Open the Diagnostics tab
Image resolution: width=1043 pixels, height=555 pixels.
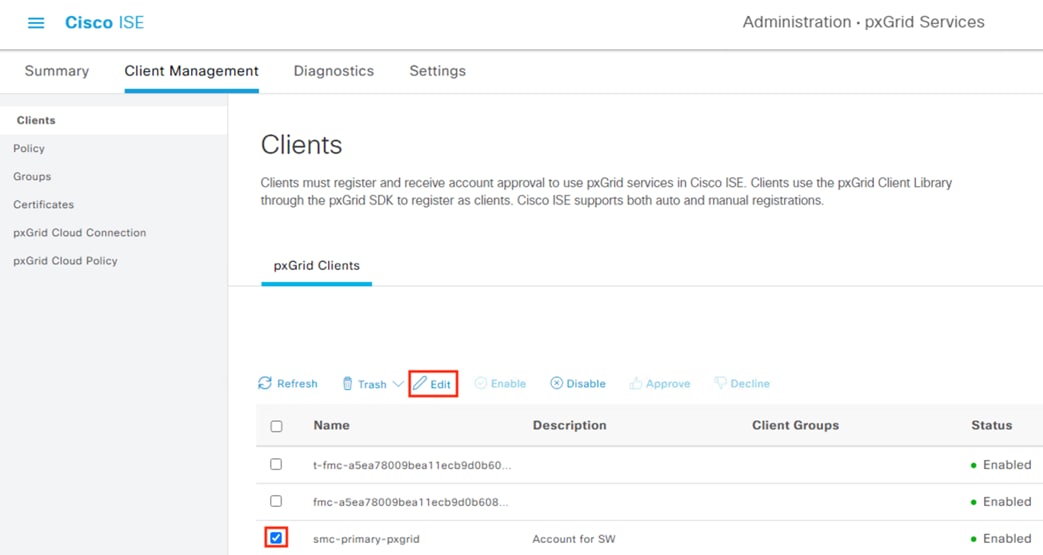coord(334,71)
